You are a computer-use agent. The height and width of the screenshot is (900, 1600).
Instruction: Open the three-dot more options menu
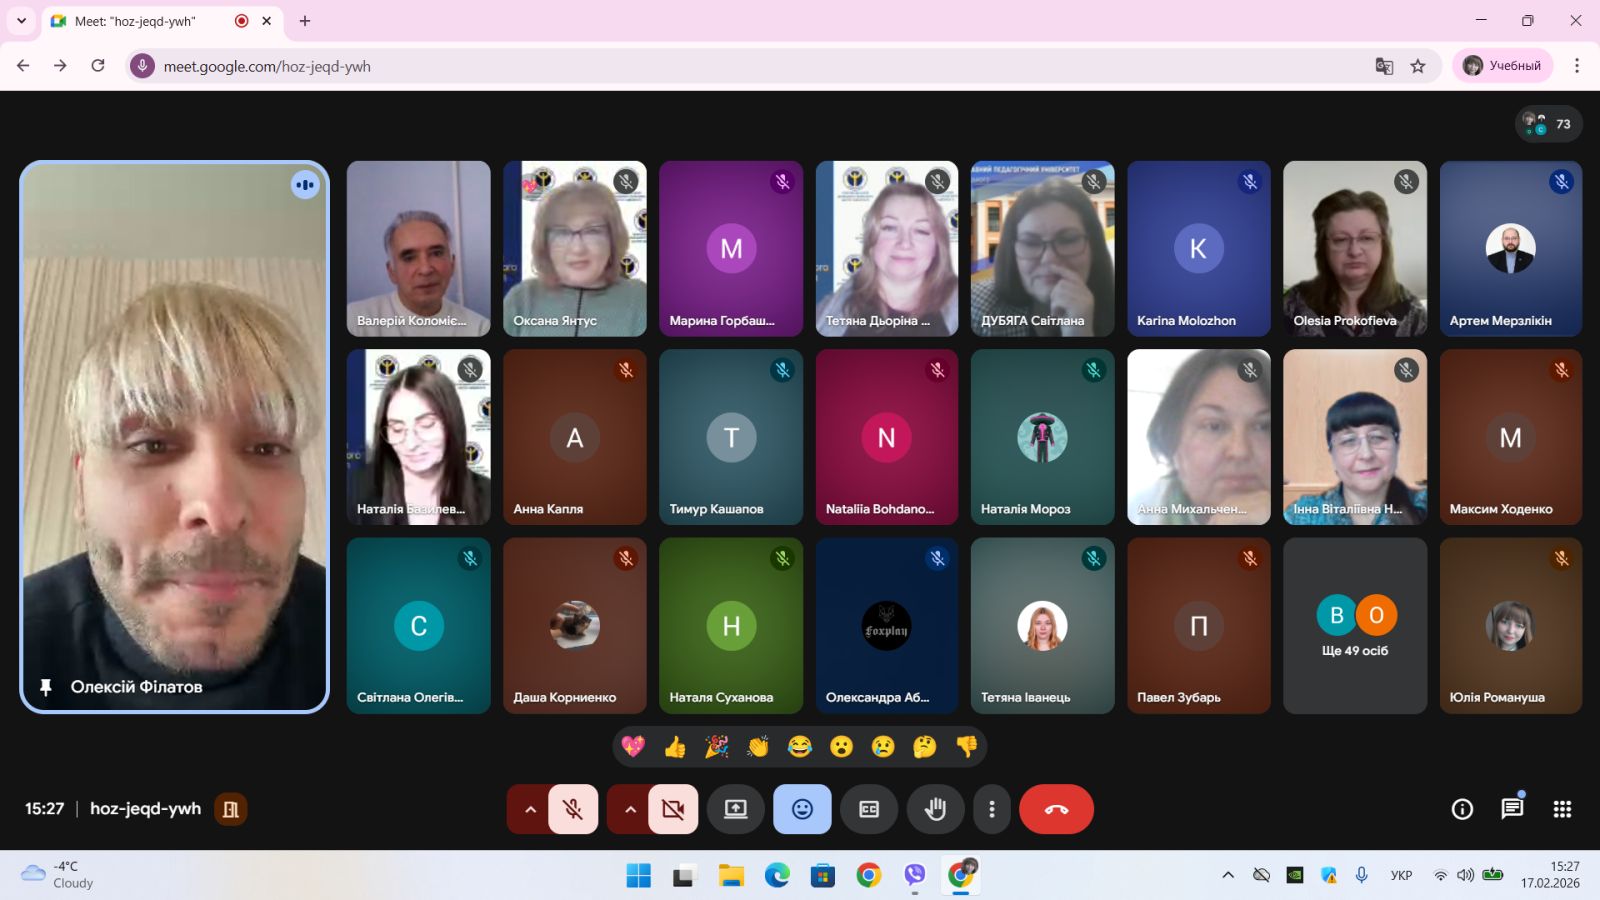tap(991, 809)
